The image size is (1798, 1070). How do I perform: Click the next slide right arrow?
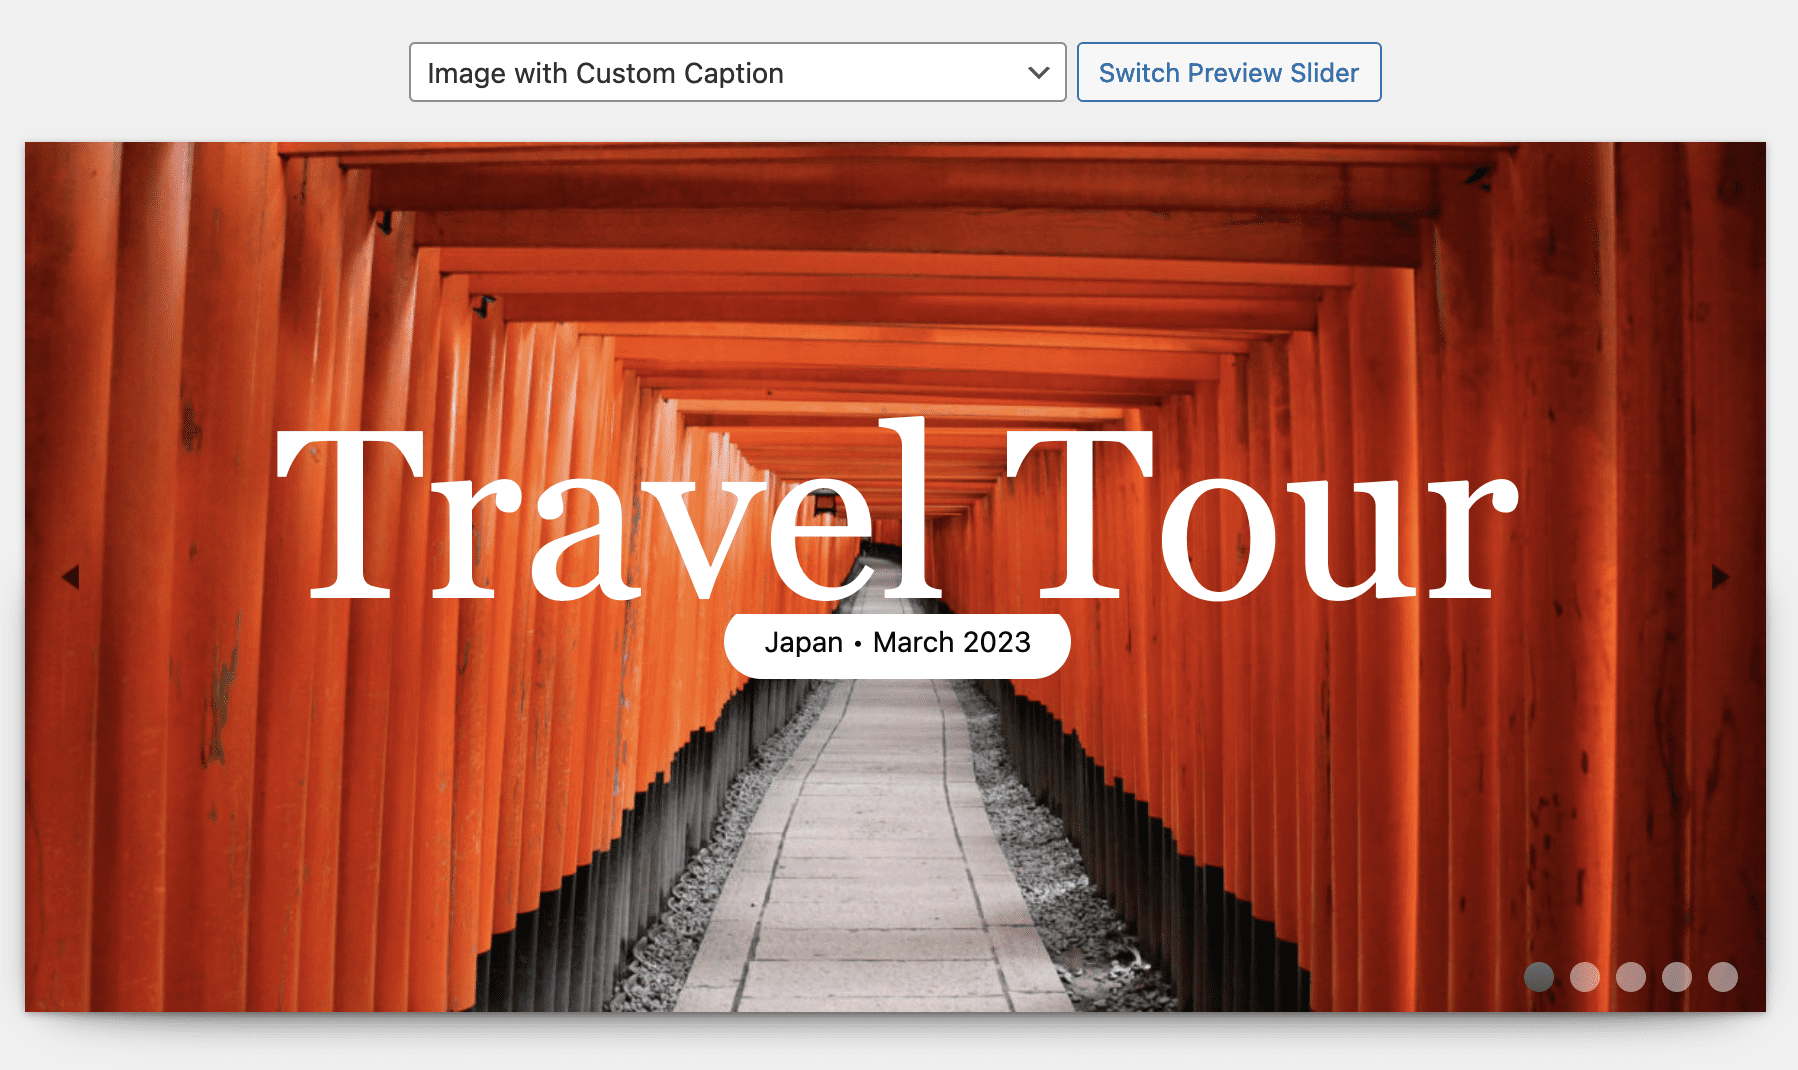pos(1720,577)
